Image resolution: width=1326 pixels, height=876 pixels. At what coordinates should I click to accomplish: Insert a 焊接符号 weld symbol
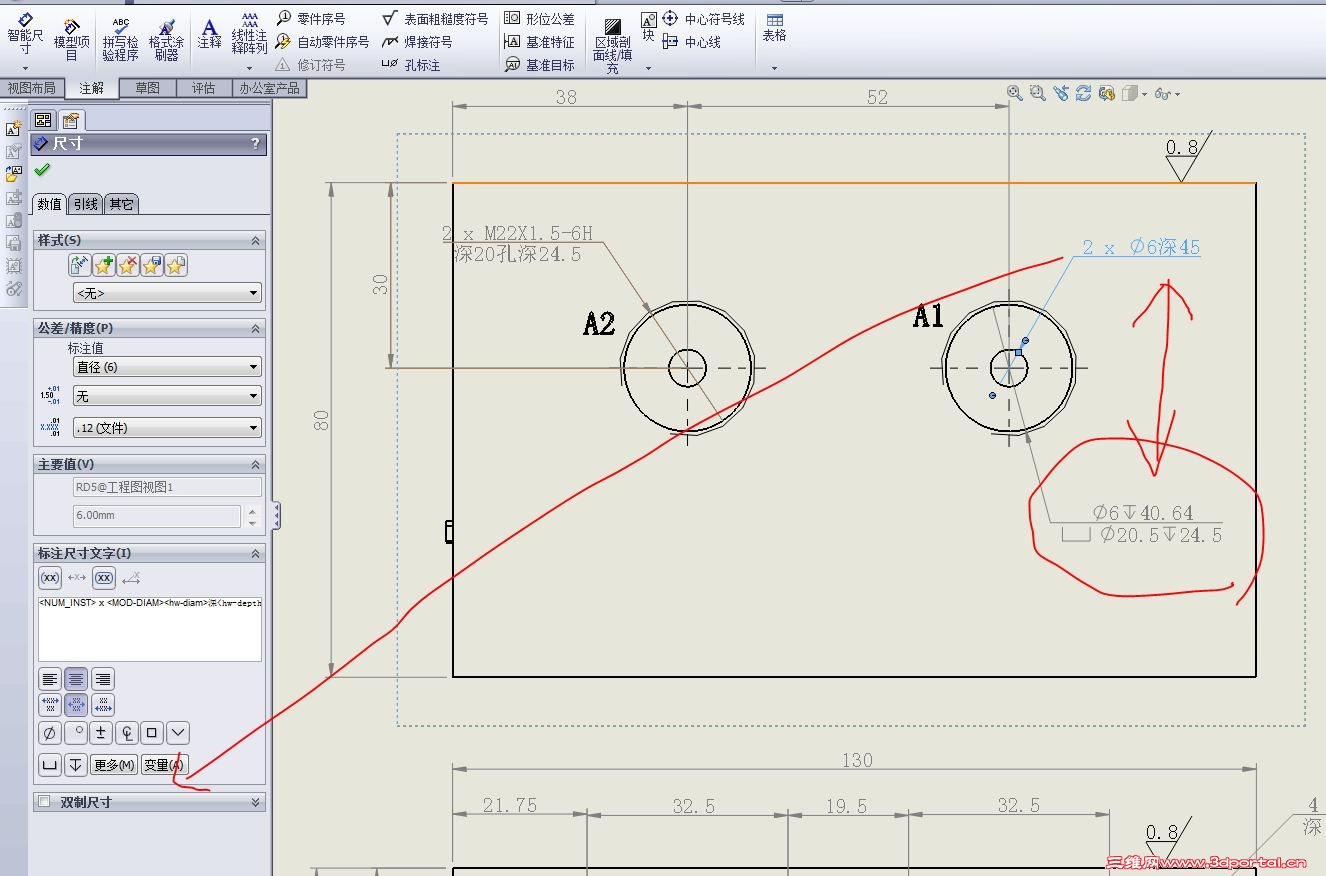[417, 42]
